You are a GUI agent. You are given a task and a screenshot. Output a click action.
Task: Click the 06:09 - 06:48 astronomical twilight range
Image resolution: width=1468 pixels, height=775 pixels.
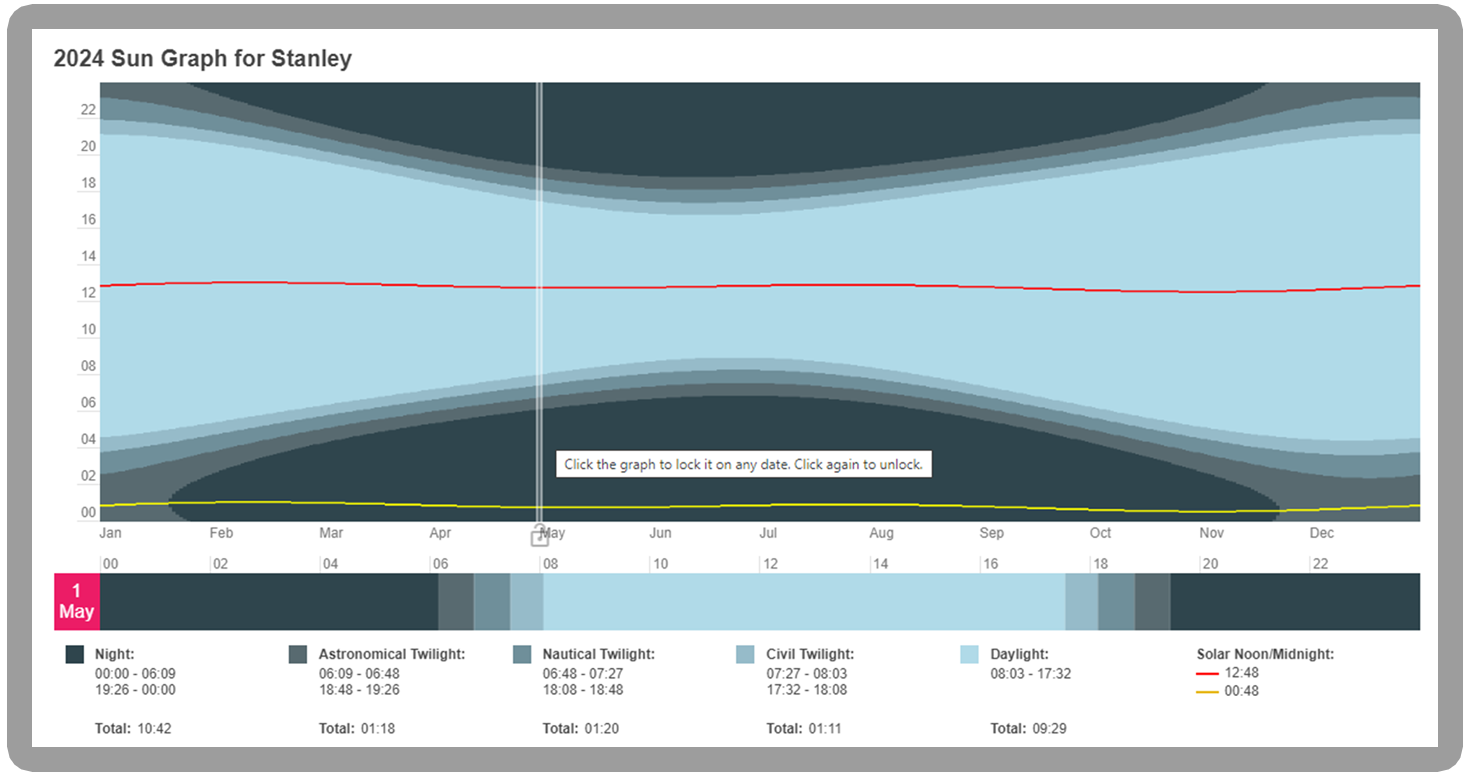(359, 674)
